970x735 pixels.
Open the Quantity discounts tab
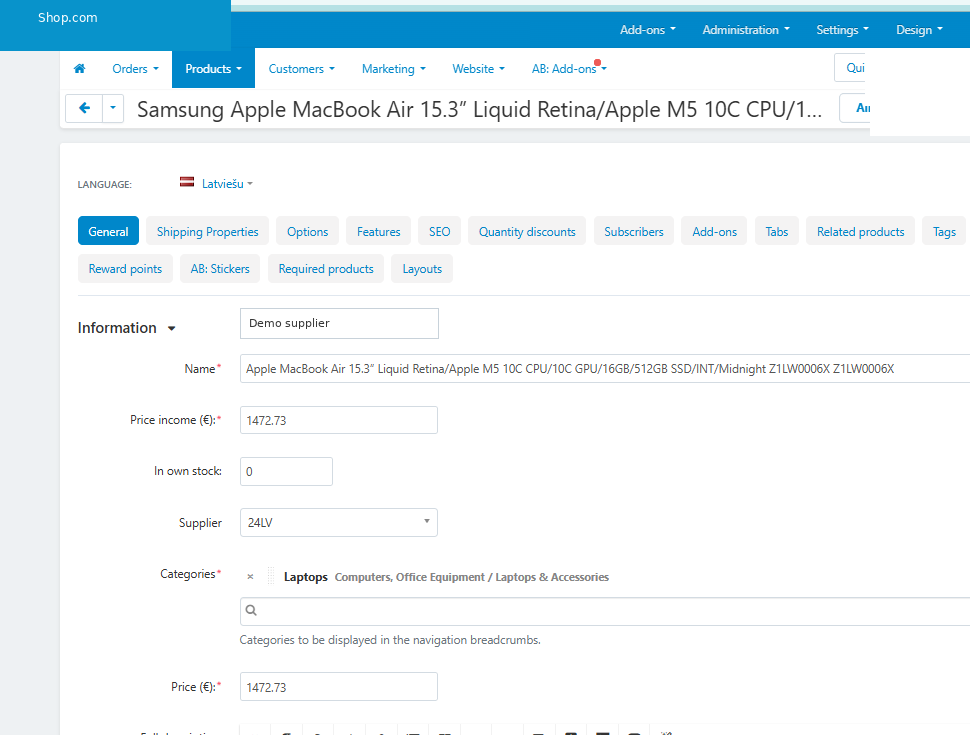(x=527, y=231)
